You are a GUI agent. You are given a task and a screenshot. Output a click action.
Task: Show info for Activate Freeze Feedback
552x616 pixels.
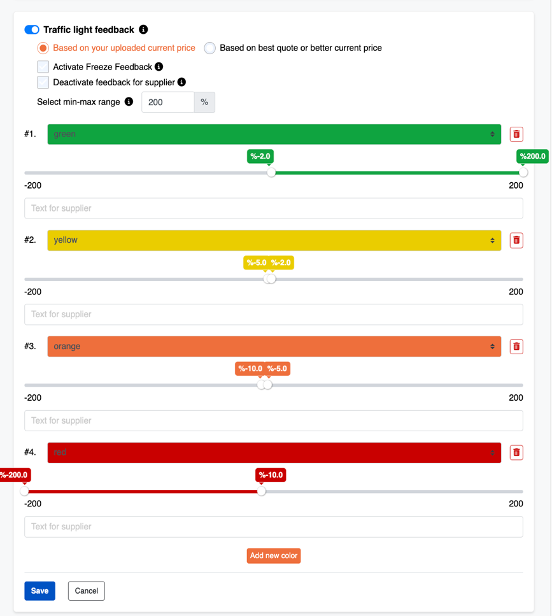(159, 67)
